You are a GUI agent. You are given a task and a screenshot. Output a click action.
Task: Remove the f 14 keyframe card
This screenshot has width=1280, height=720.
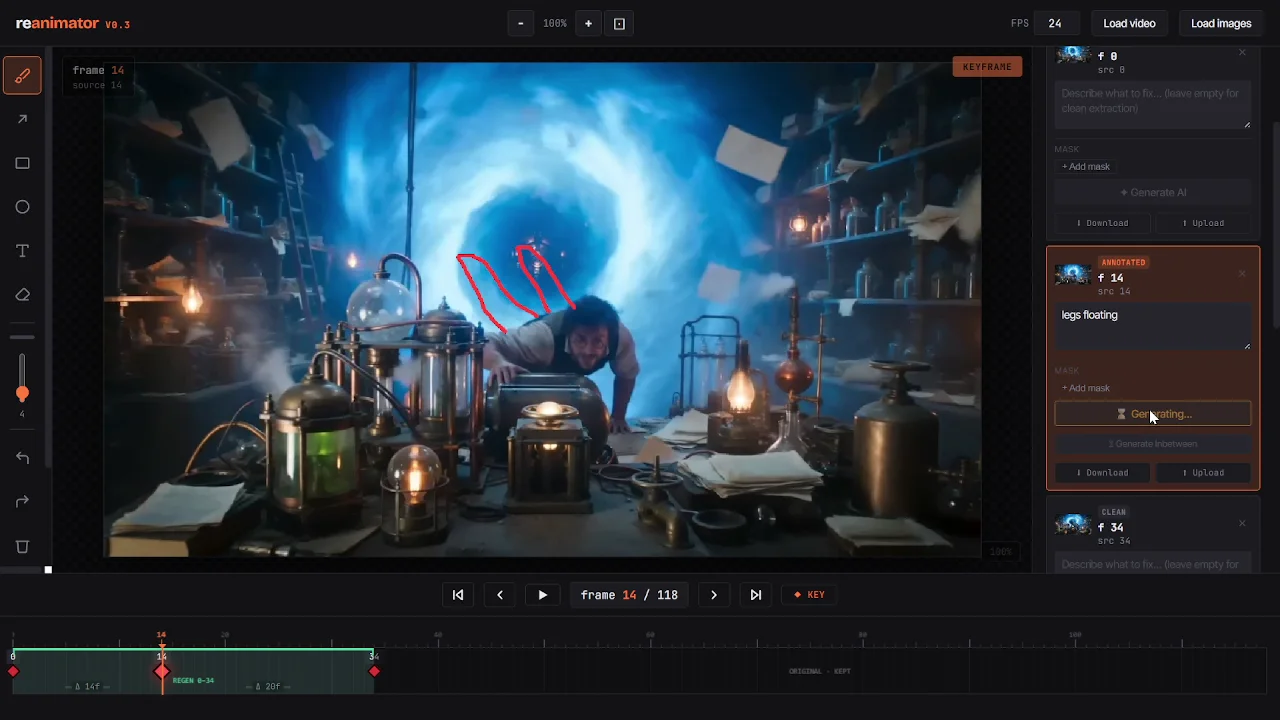click(x=1243, y=274)
